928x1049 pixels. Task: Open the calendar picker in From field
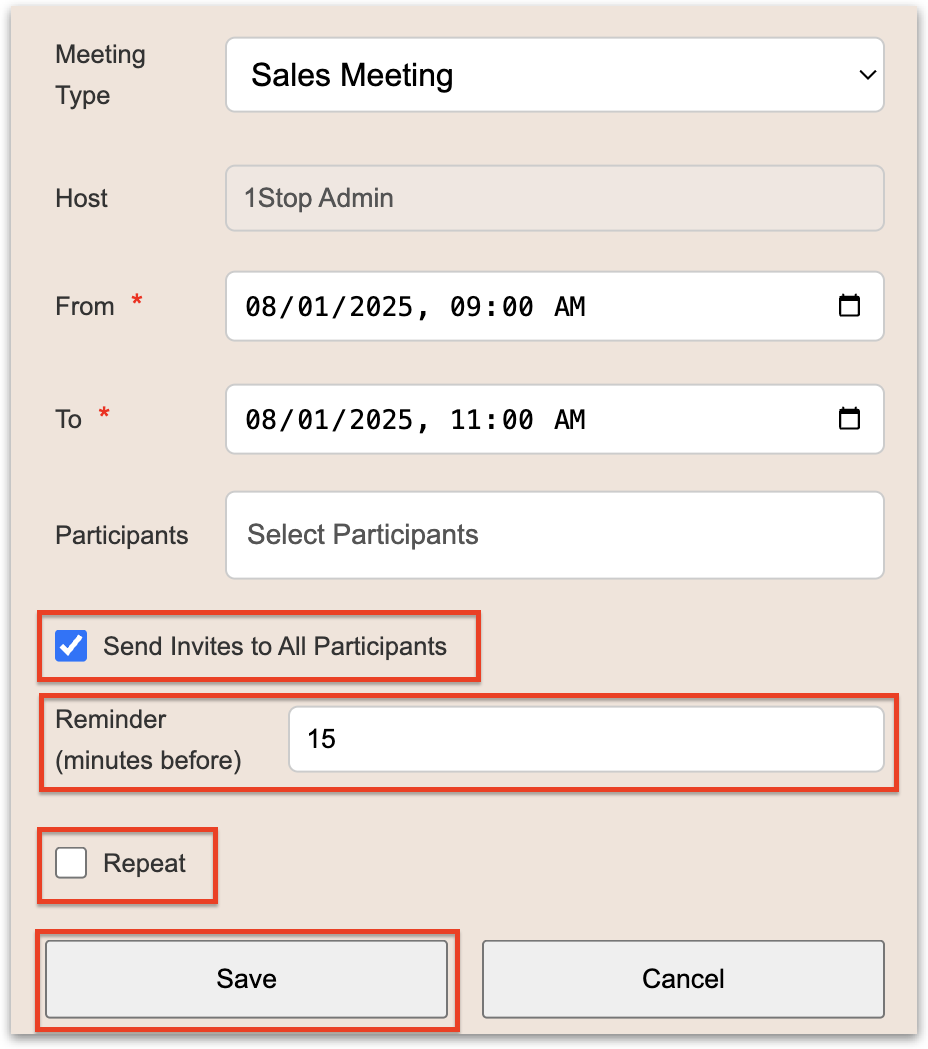coord(849,306)
